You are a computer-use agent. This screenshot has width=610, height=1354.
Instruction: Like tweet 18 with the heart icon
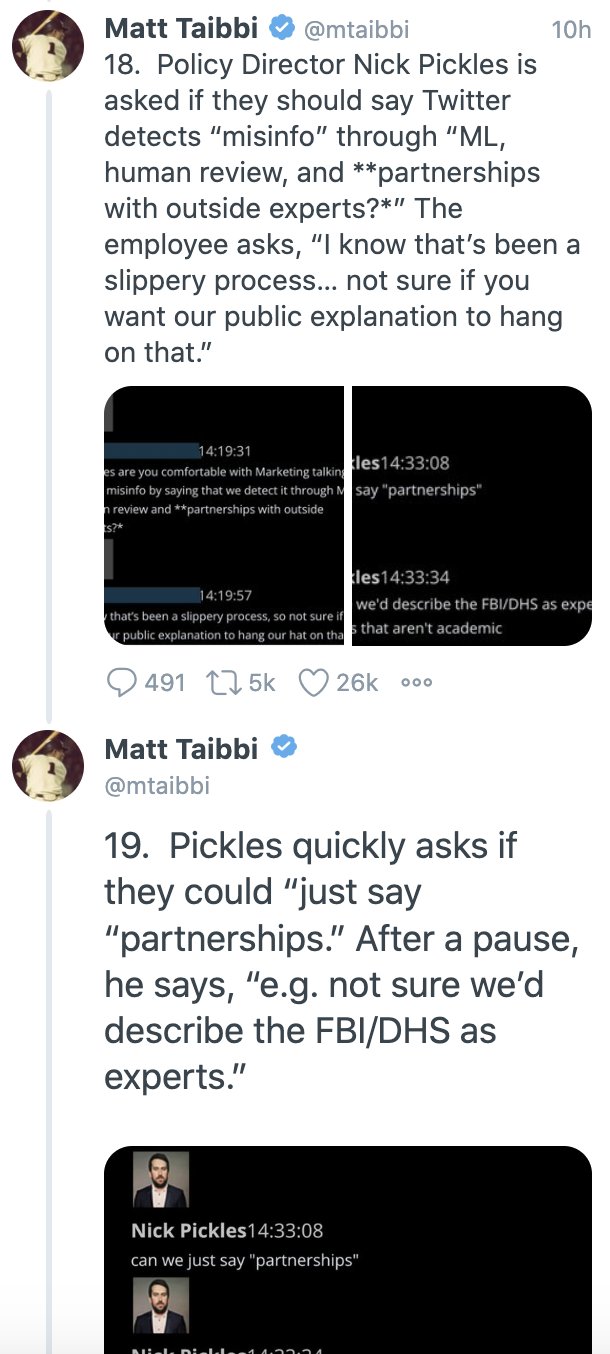[315, 682]
